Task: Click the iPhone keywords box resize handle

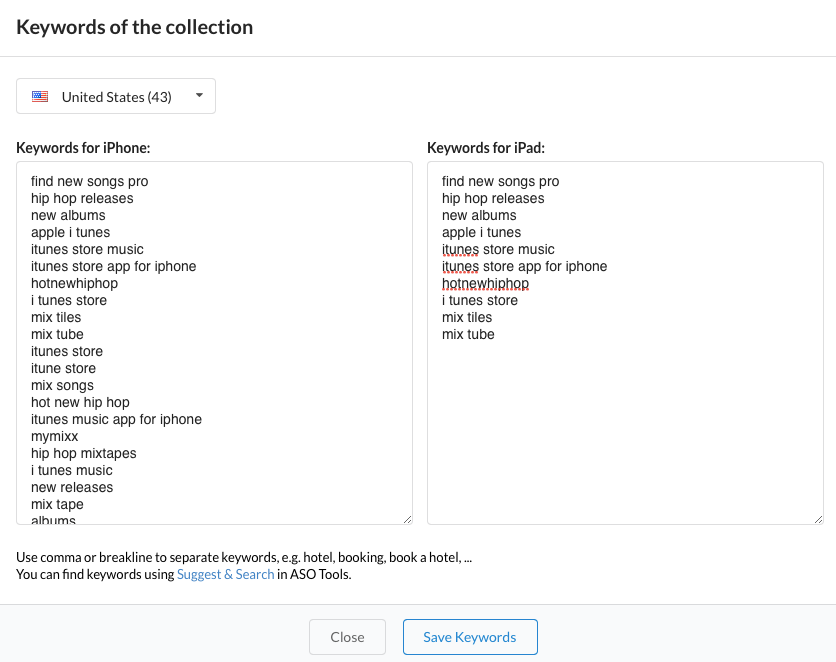Action: [x=407, y=518]
